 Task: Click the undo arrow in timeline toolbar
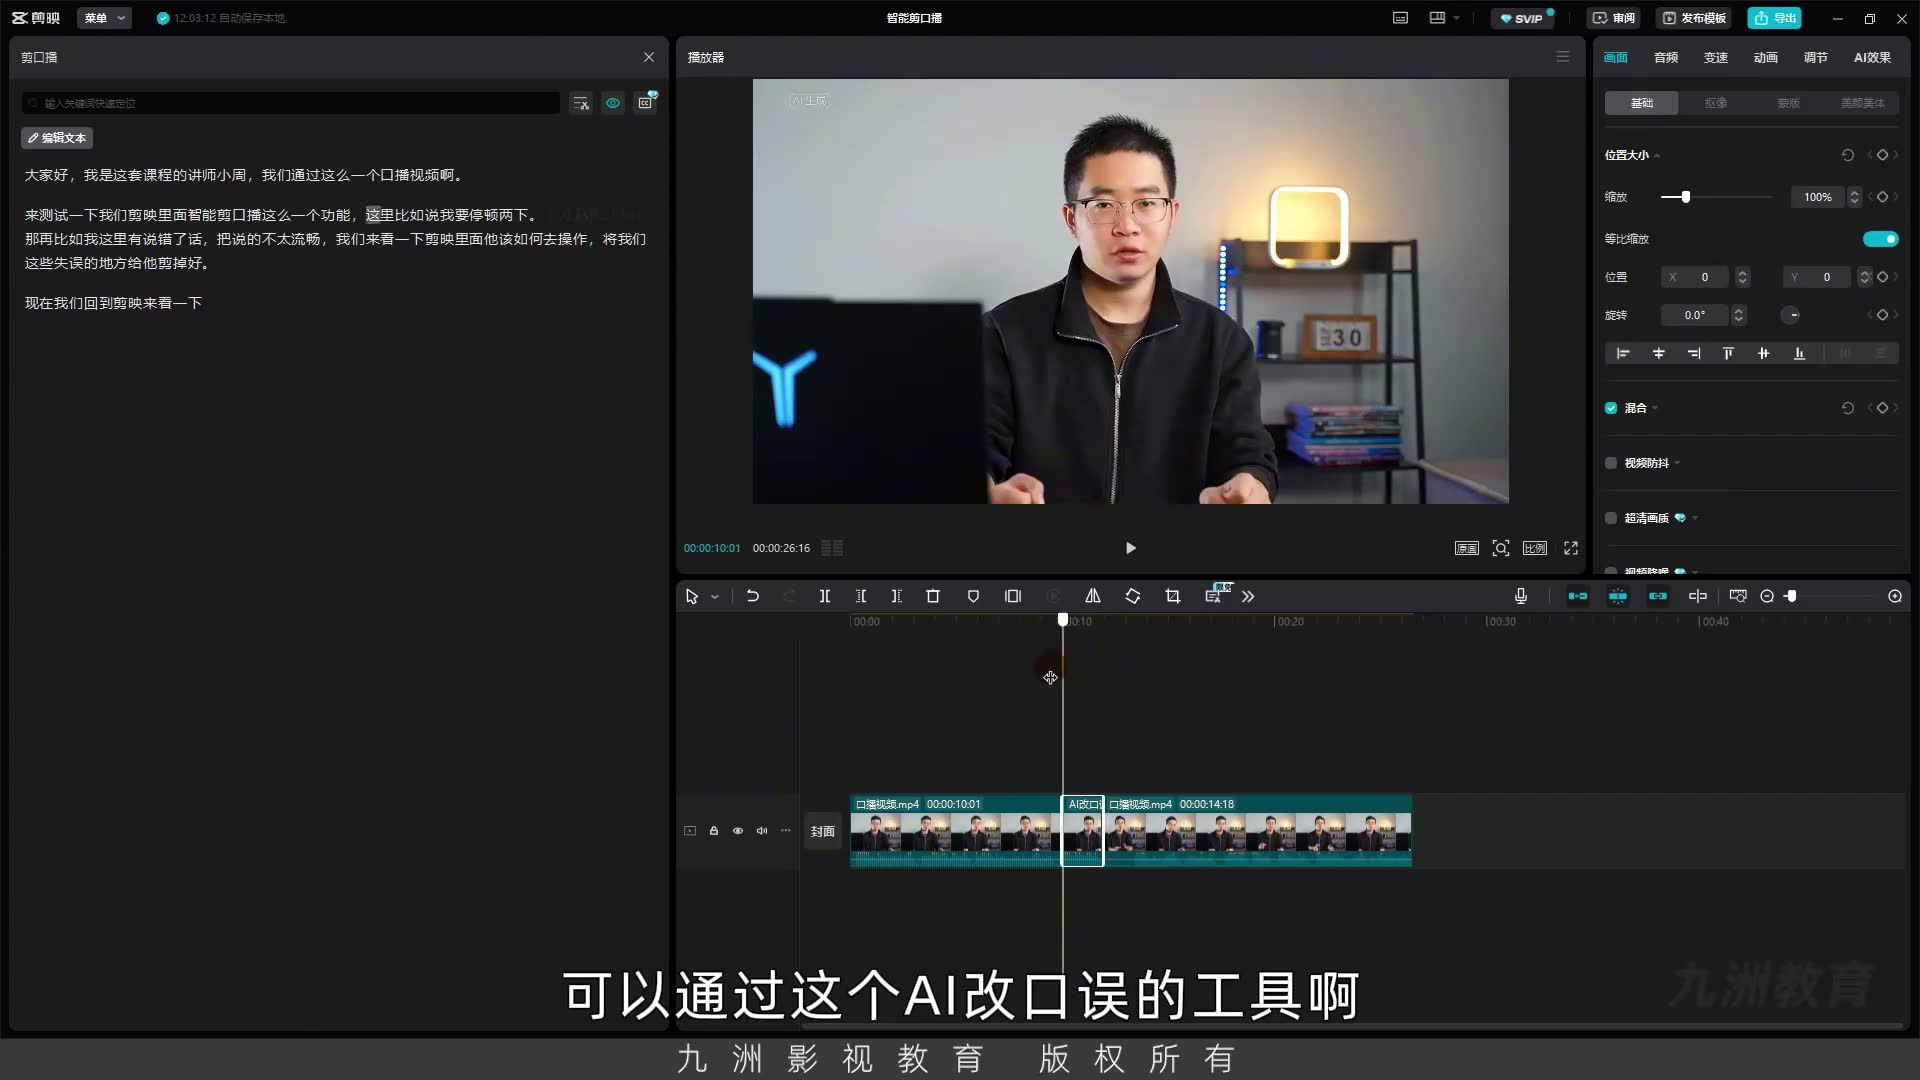pyautogui.click(x=753, y=596)
